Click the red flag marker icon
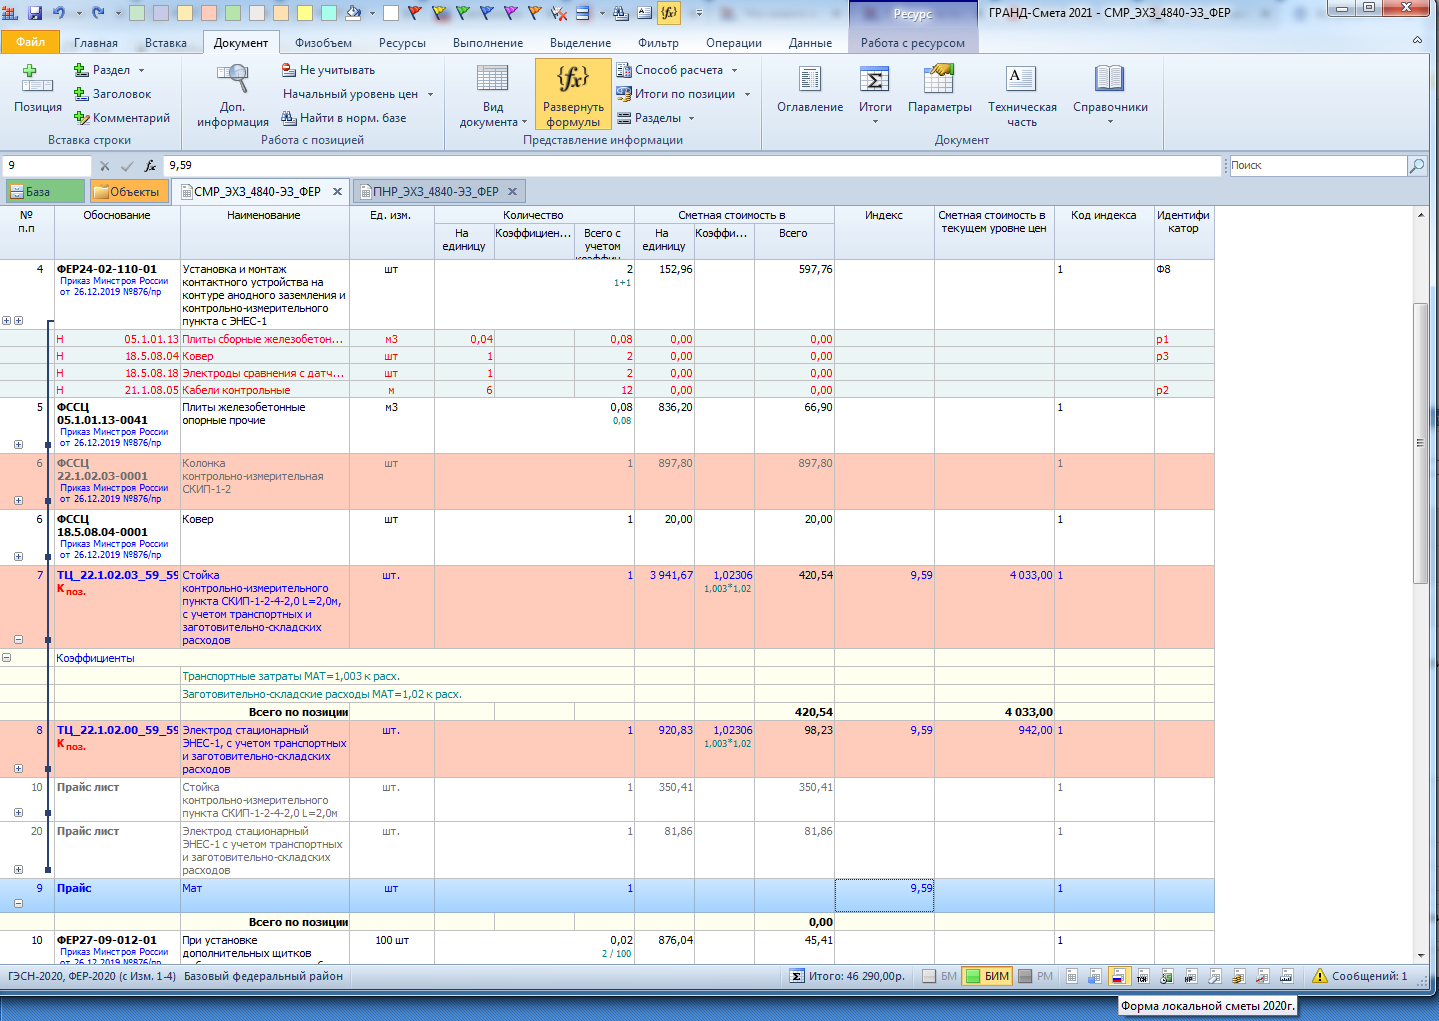Image resolution: width=1439 pixels, height=1021 pixels. (x=415, y=13)
